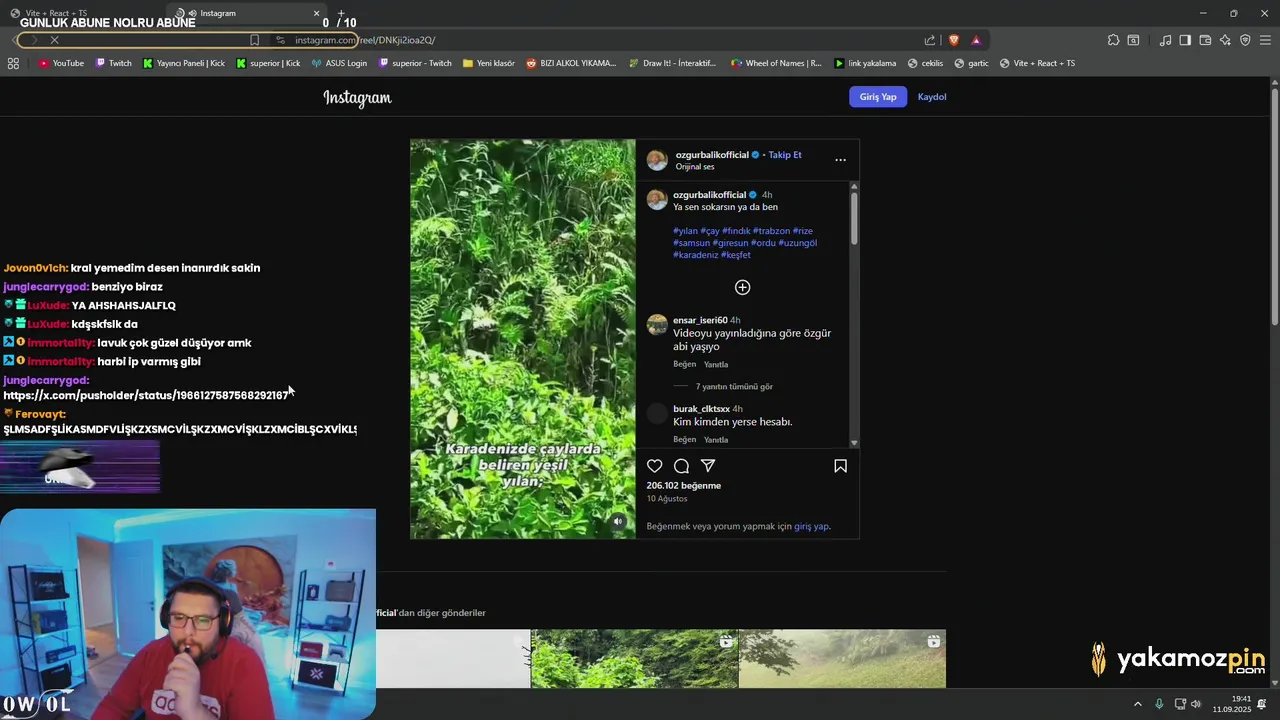Open ASUS Login bookmark
Viewport: 1280px width, 720px height.
(339, 63)
